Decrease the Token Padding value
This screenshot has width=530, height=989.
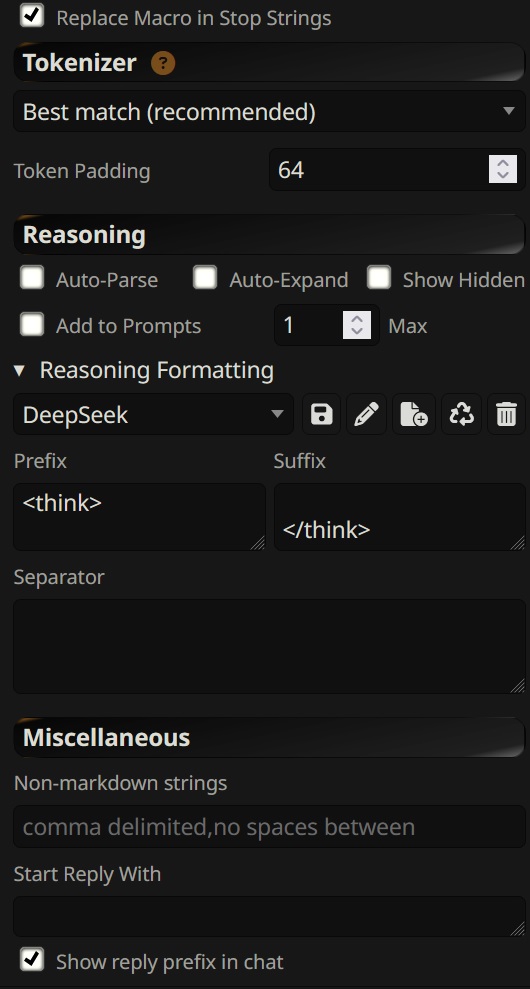point(503,176)
